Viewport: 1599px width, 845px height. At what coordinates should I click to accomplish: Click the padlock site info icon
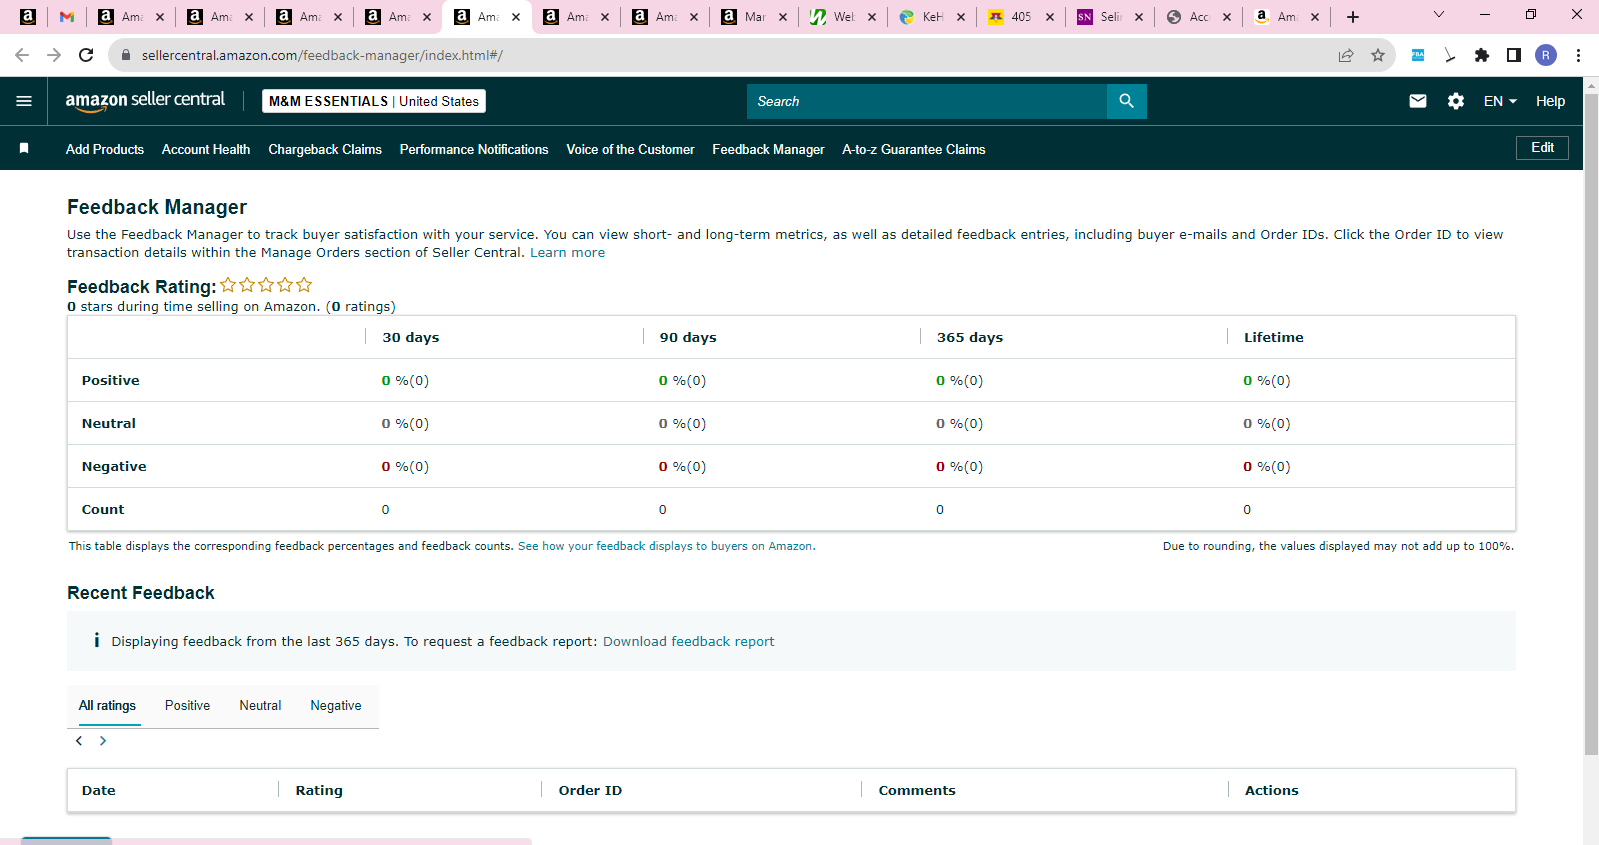126,55
